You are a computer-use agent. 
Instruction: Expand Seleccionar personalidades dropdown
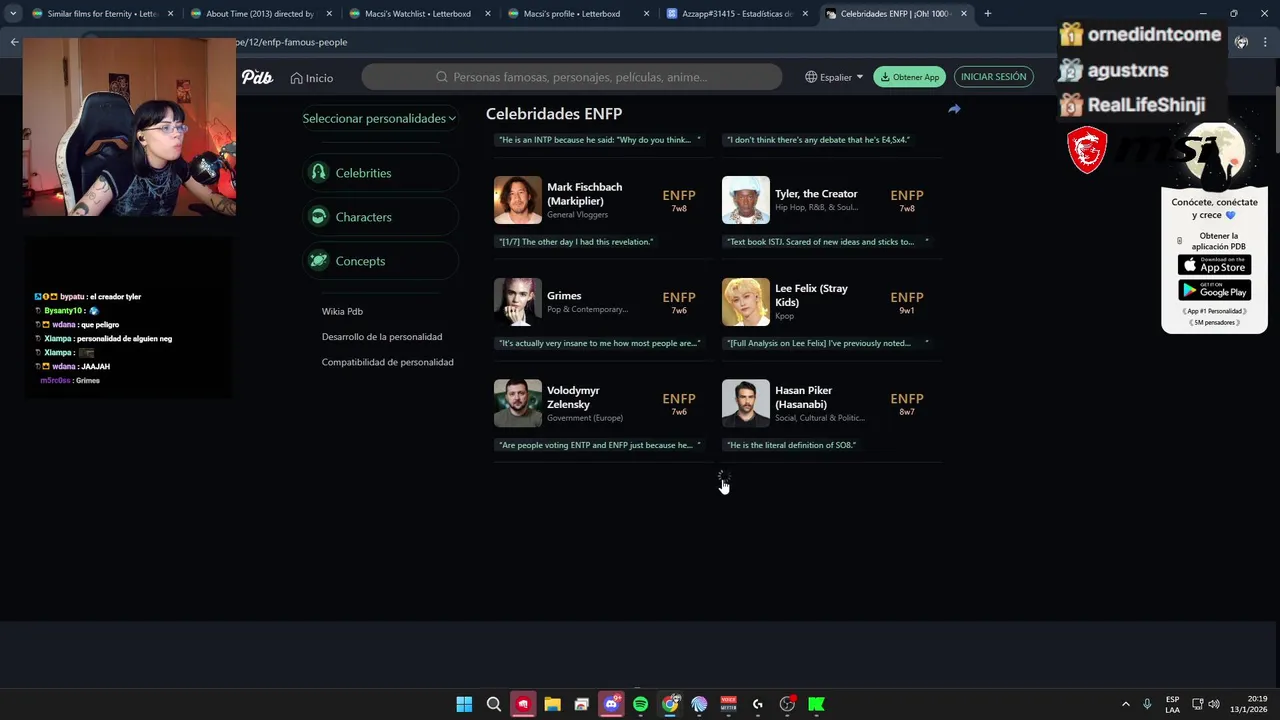click(x=379, y=118)
